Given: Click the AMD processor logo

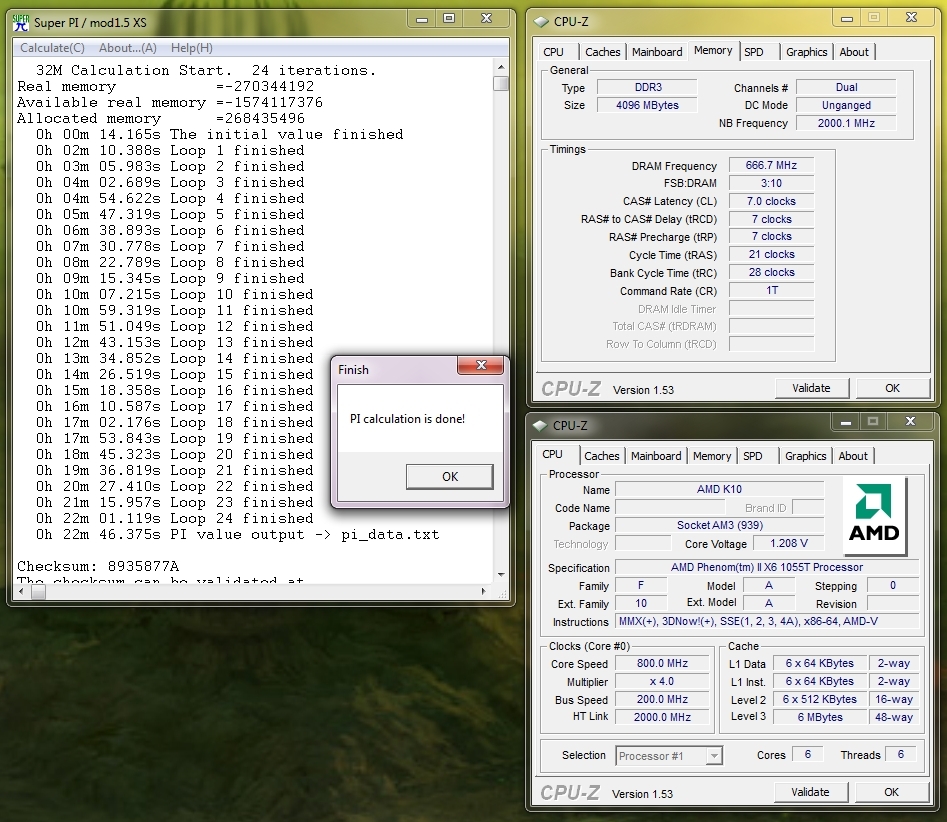Looking at the screenshot, I should pos(874,512).
